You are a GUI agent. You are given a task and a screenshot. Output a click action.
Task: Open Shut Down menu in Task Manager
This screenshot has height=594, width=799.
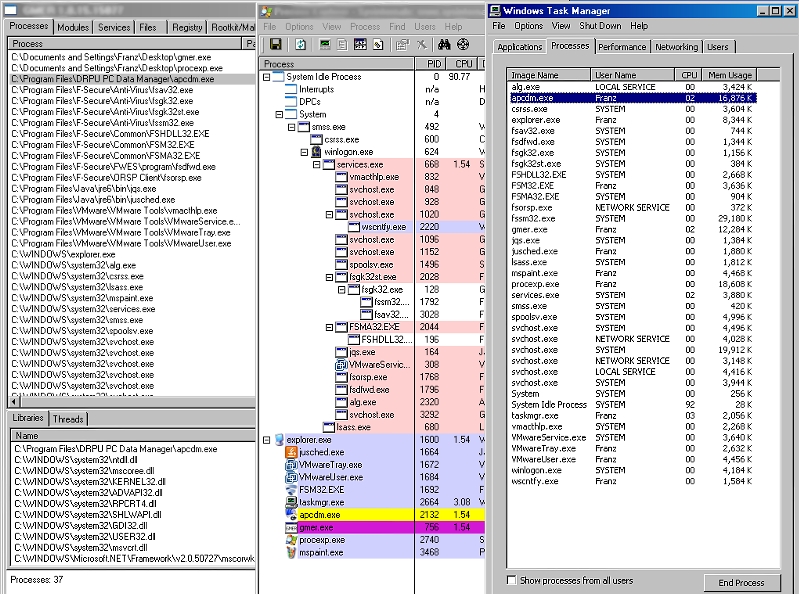pos(600,26)
